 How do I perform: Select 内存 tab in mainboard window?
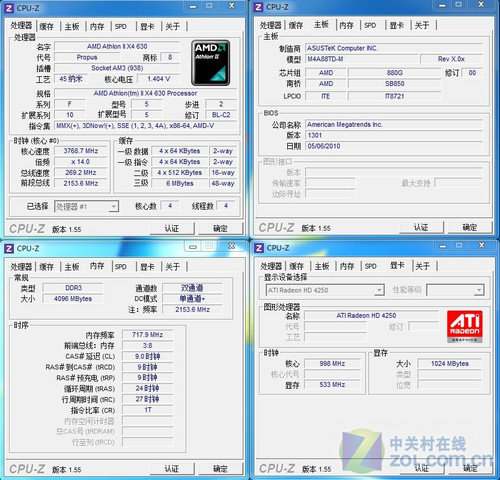(346, 25)
